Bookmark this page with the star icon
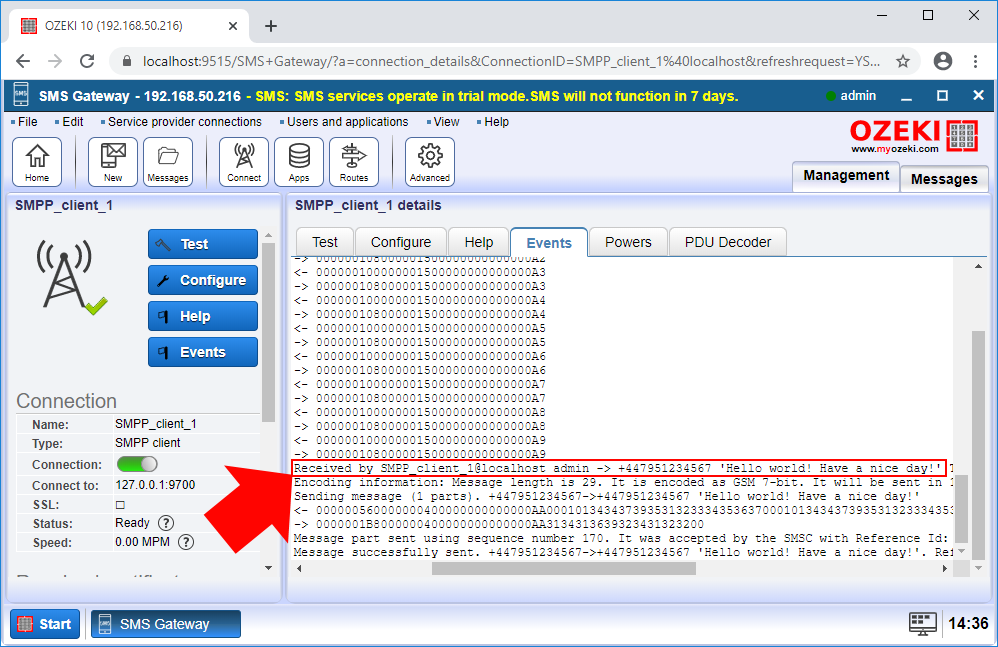 pyautogui.click(x=903, y=61)
